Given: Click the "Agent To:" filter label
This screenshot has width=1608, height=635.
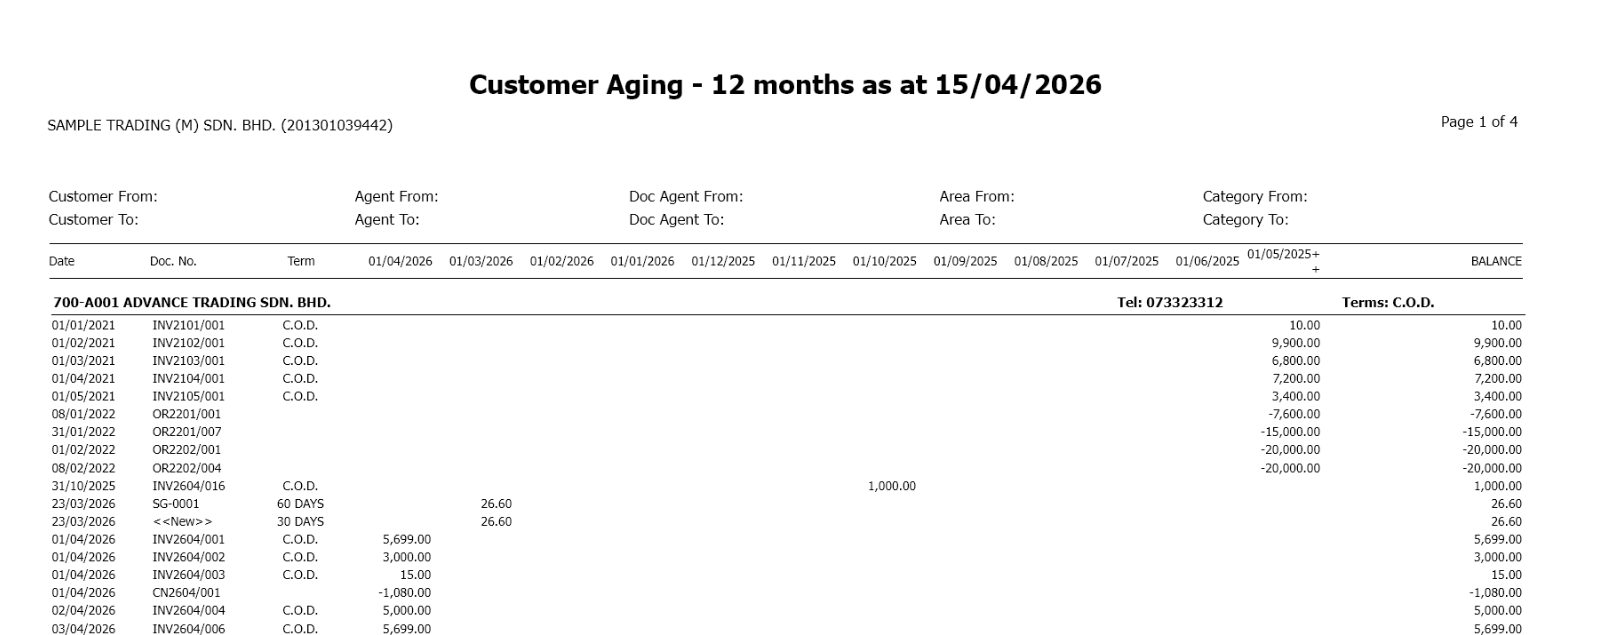Looking at the screenshot, I should tap(387, 220).
